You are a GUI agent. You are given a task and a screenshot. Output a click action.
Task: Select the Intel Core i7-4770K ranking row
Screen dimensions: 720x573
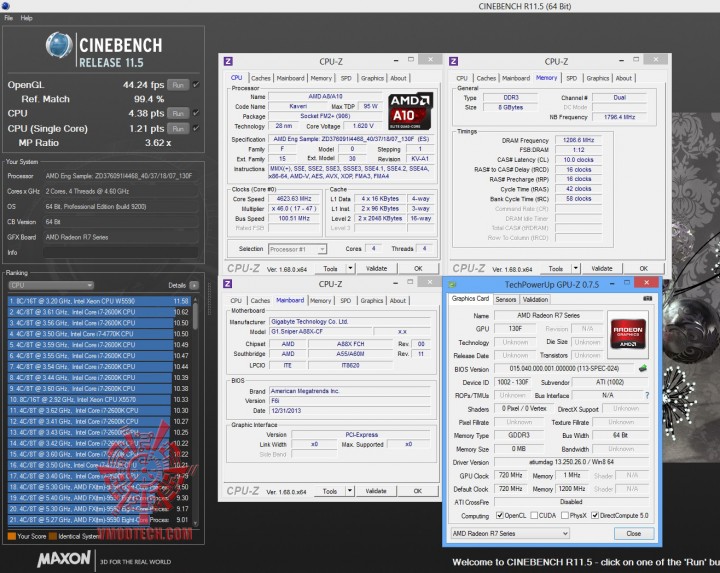pos(99,334)
